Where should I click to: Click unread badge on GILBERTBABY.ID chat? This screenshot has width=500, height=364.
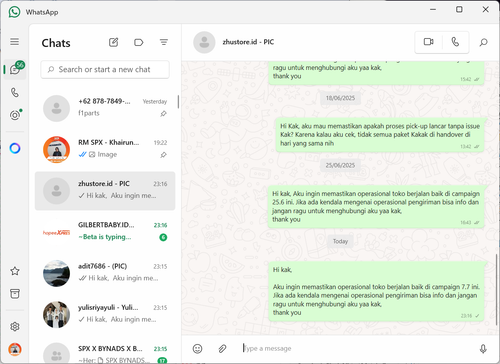[x=163, y=237]
